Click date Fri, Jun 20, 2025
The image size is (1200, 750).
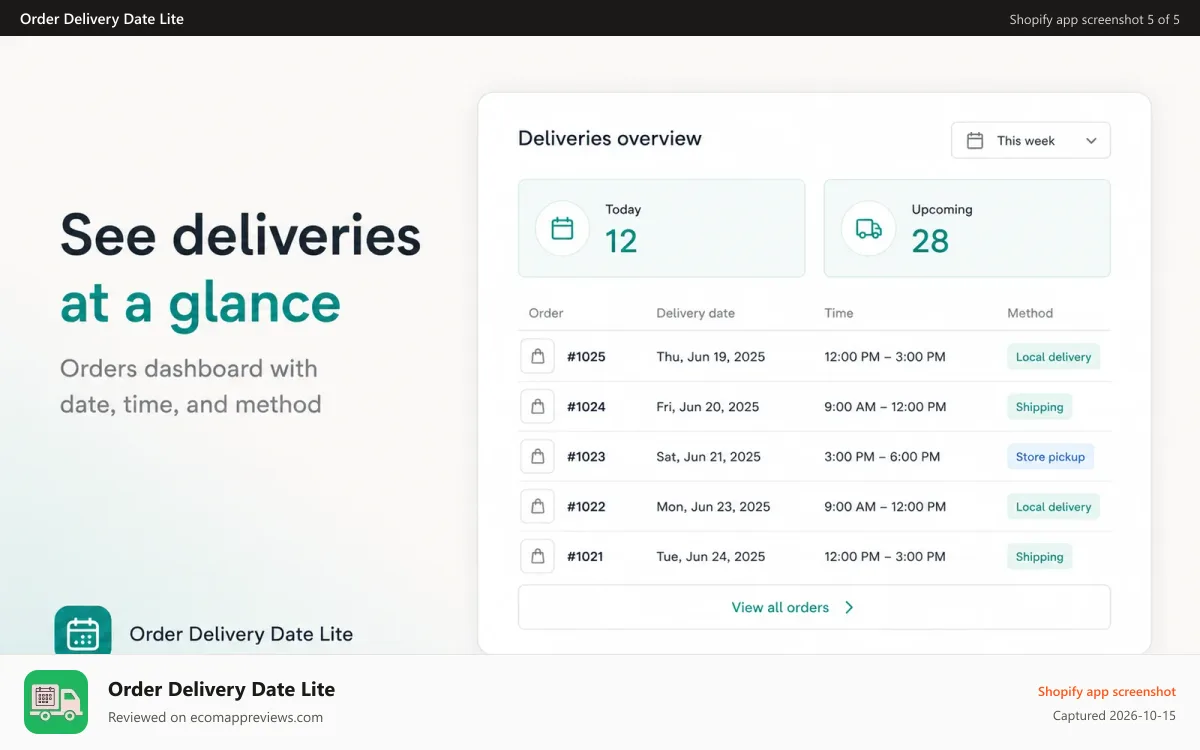pyautogui.click(x=708, y=407)
